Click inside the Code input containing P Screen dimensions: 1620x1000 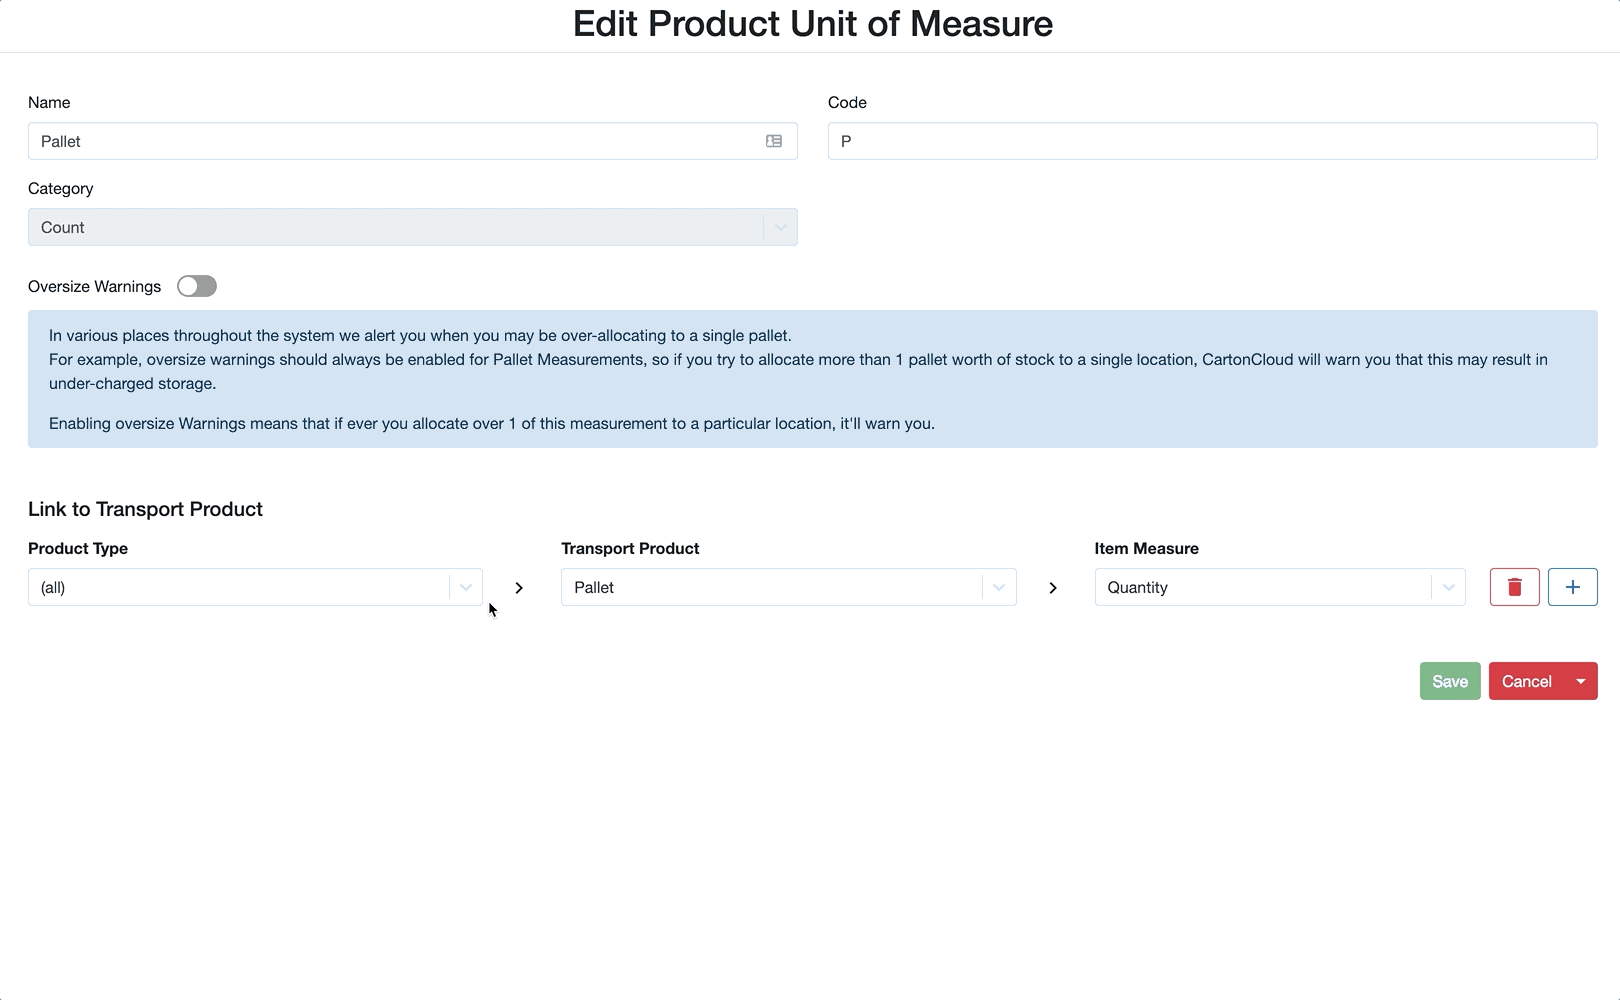(1210, 141)
